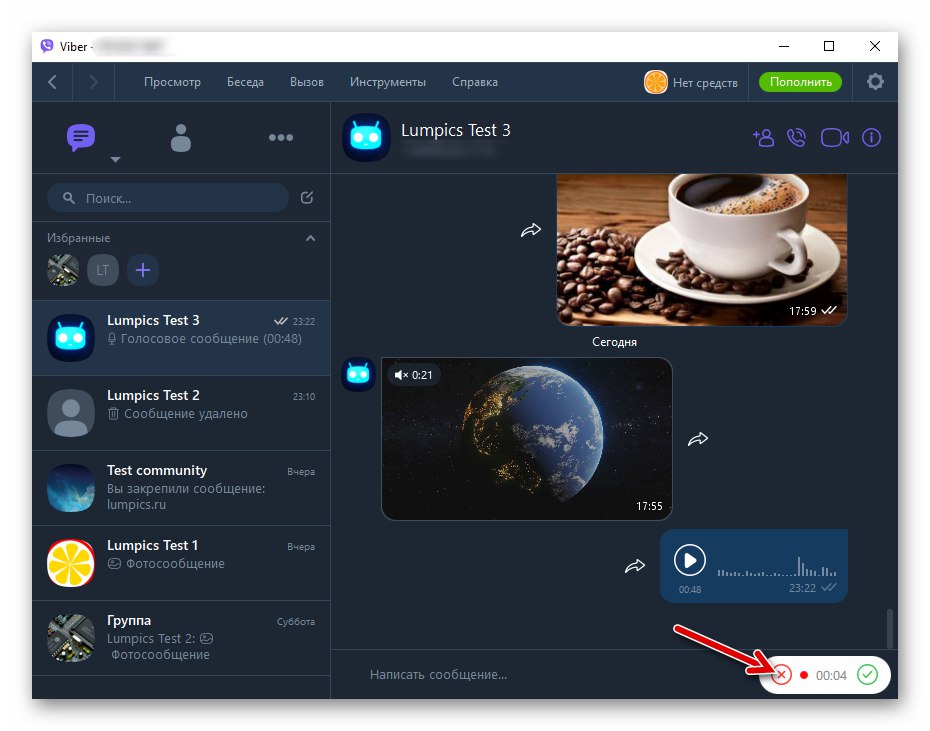Open the chats tab icon
930x731 pixels.
[81, 137]
